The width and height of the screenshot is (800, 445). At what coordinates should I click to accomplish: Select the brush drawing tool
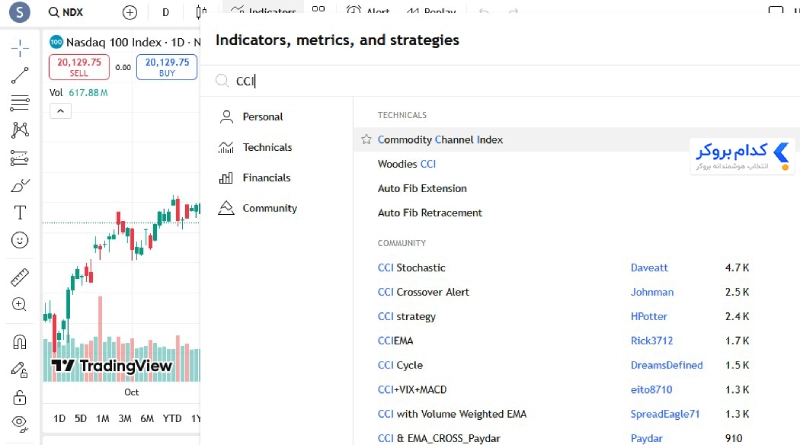[x=20, y=185]
